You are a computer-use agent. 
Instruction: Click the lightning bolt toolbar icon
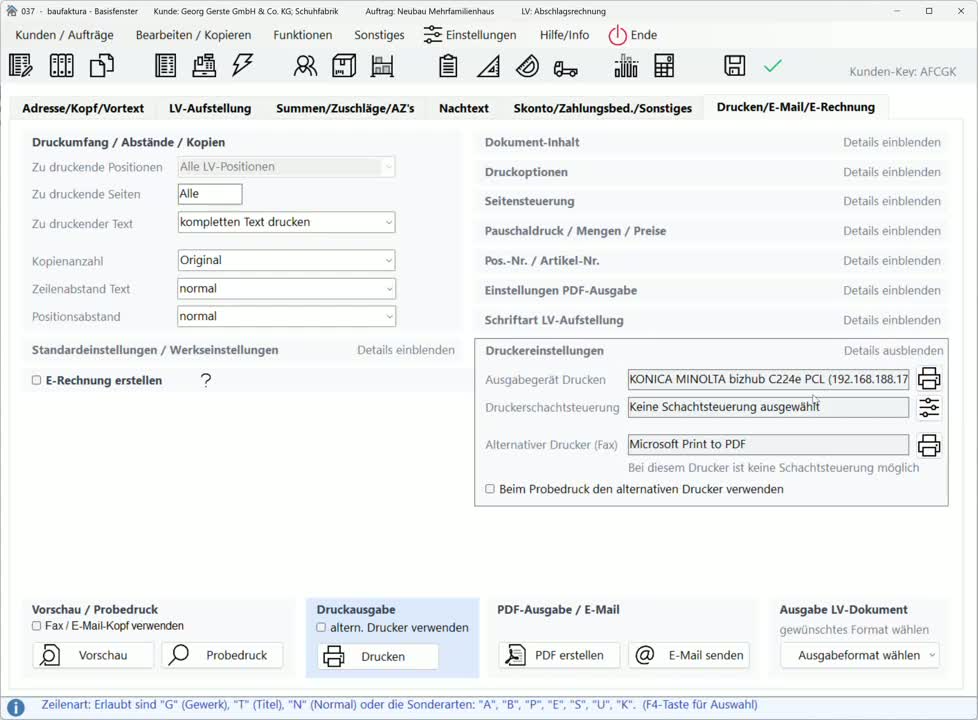(x=243, y=65)
